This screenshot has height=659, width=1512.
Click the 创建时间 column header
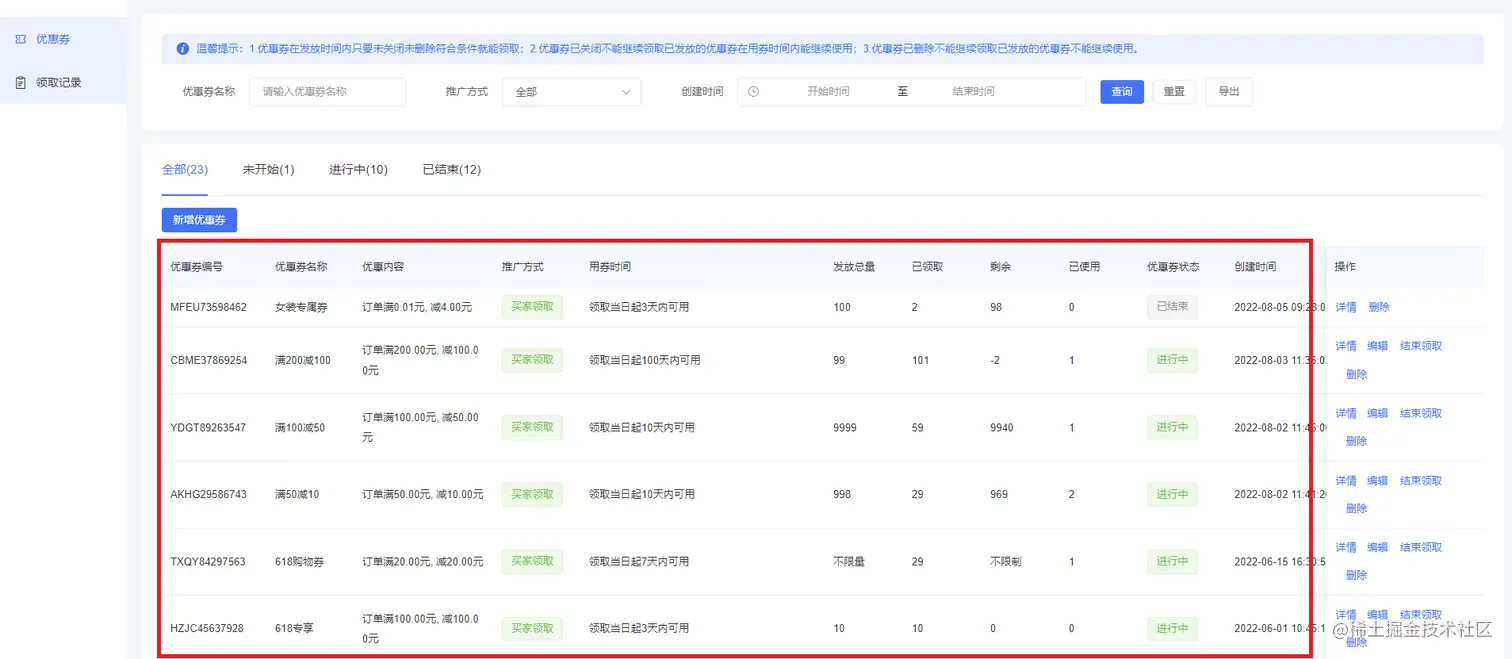point(1255,267)
